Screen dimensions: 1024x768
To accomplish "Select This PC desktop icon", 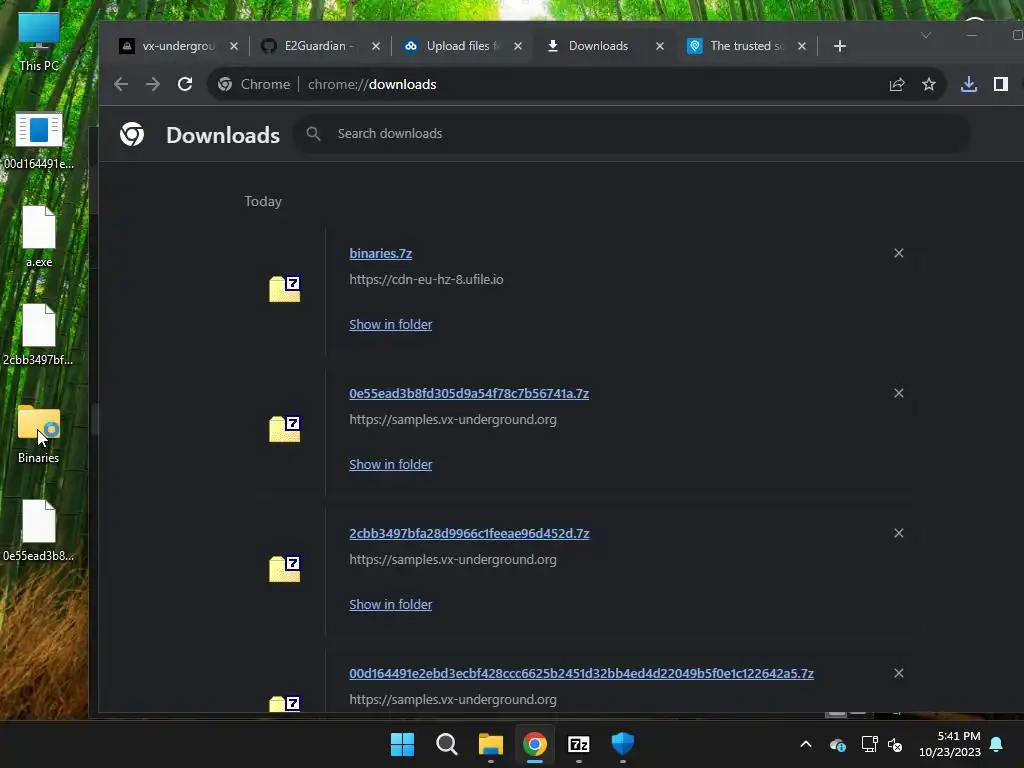I will tap(39, 41).
